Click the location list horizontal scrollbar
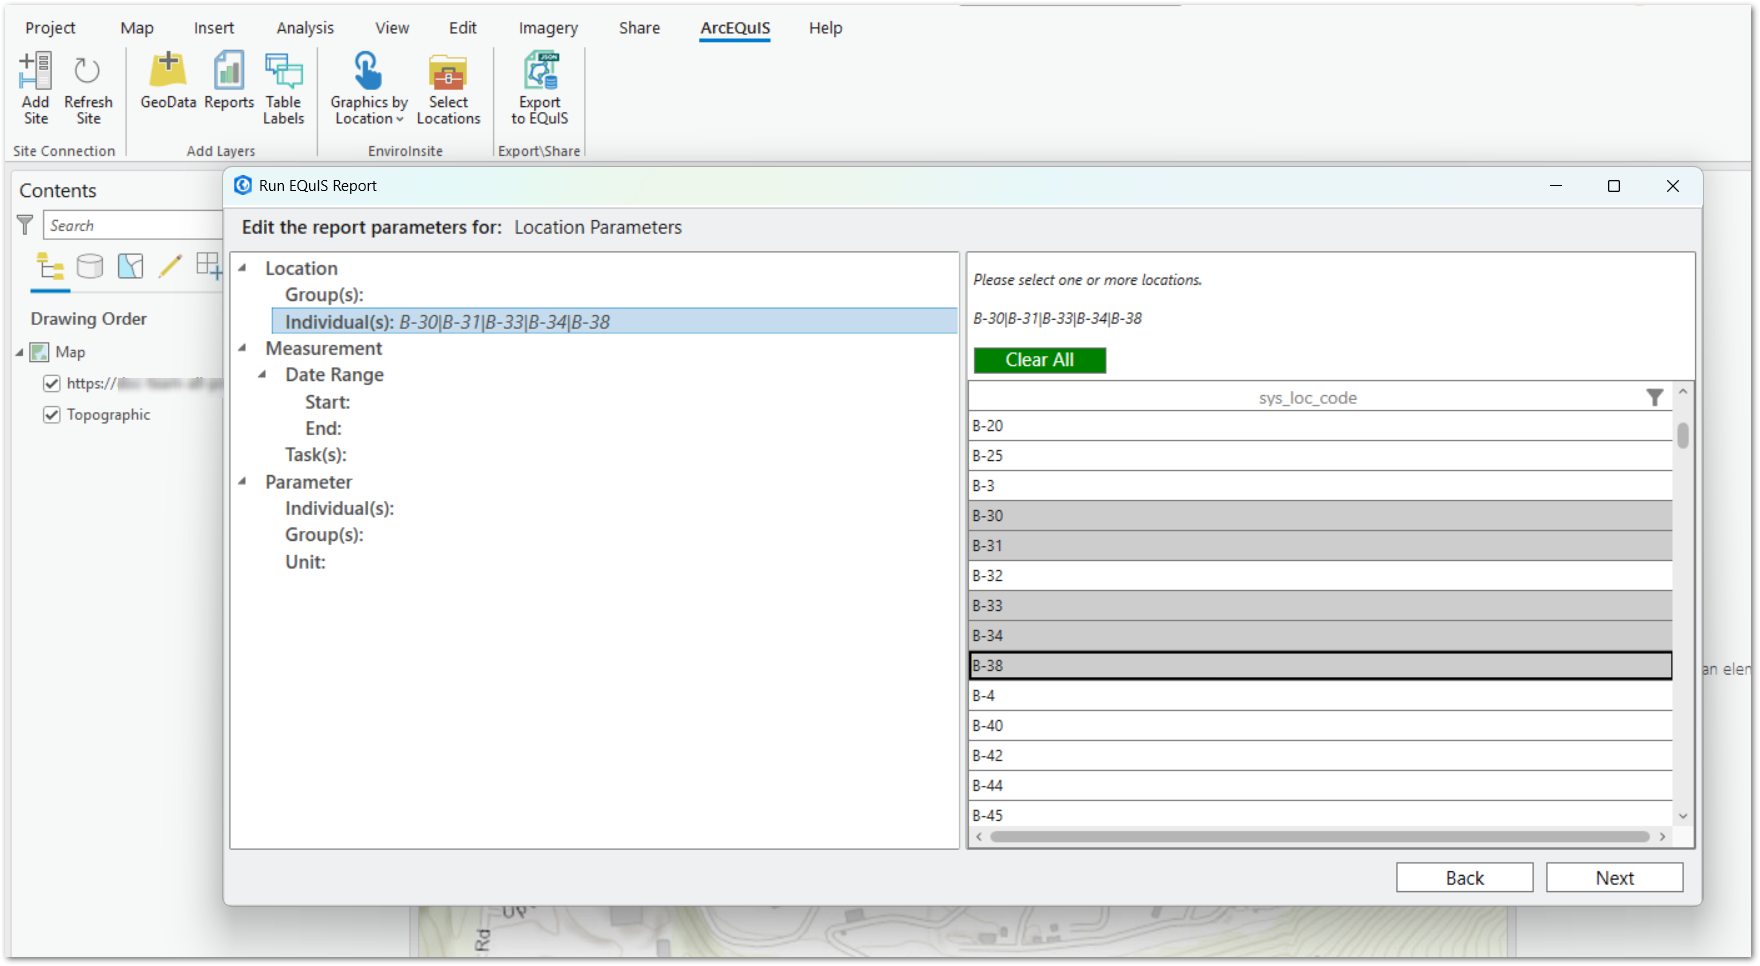This screenshot has height=966, width=1760. (1320, 837)
